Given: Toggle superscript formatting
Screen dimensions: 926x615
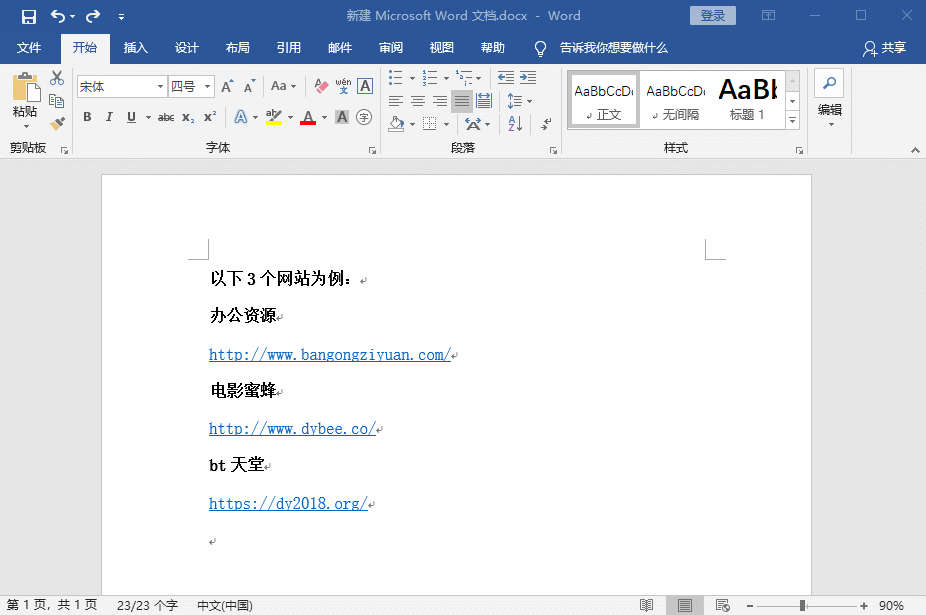Looking at the screenshot, I should [210, 117].
